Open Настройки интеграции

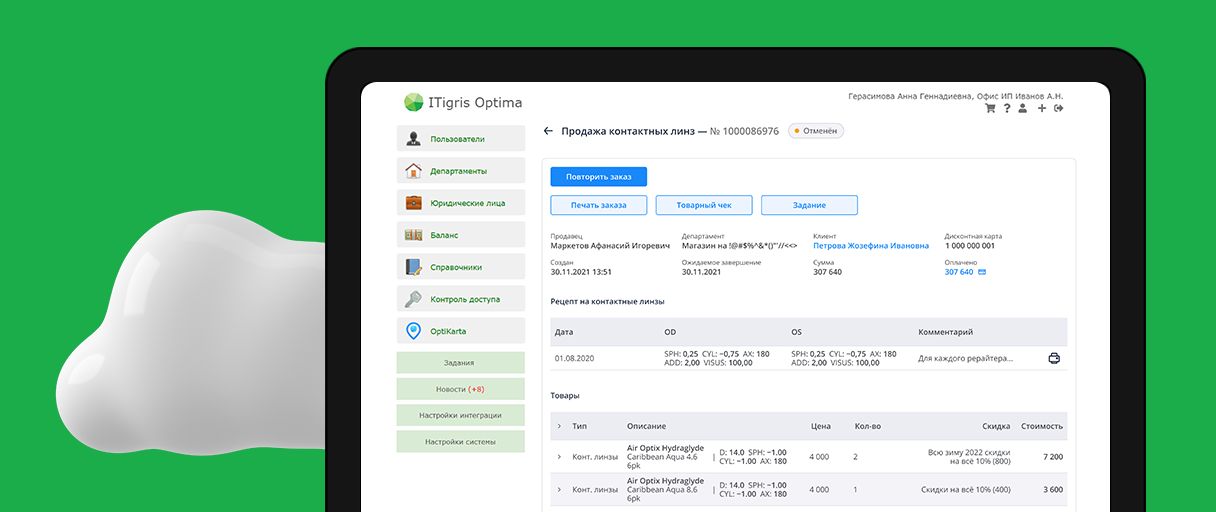click(x=461, y=415)
